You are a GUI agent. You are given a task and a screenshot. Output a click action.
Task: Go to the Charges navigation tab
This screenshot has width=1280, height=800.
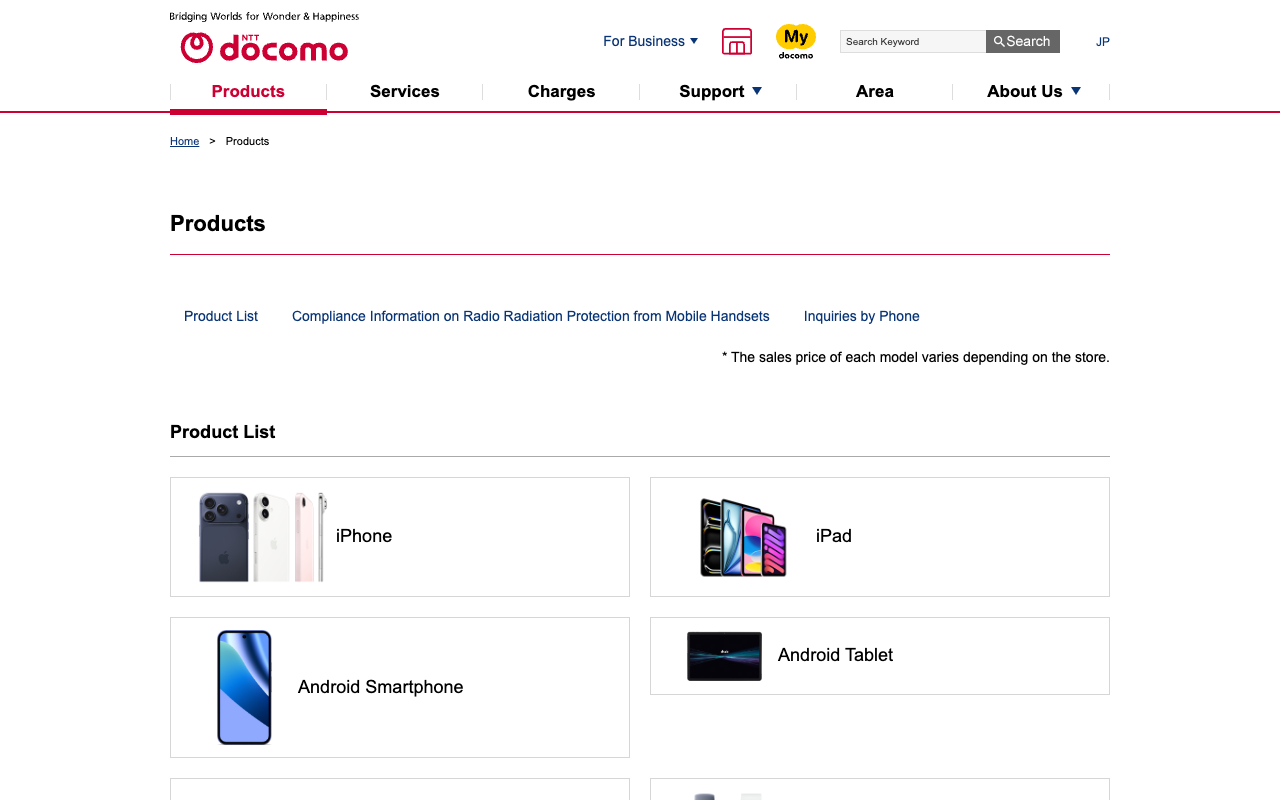(x=561, y=91)
